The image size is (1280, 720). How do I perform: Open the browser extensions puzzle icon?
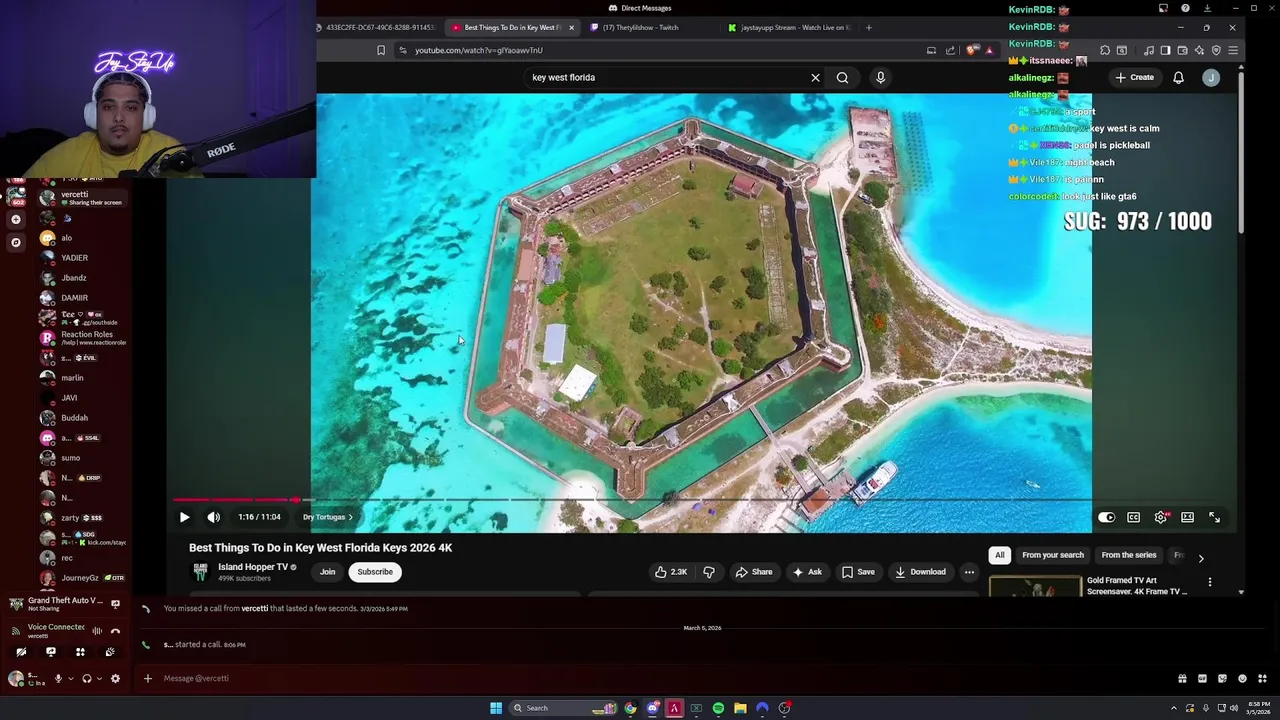click(x=1105, y=50)
